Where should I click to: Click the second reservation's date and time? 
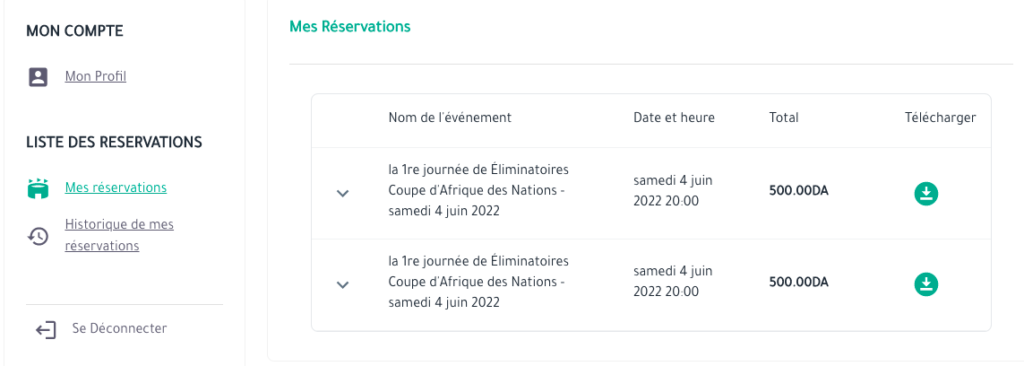pyautogui.click(x=673, y=281)
